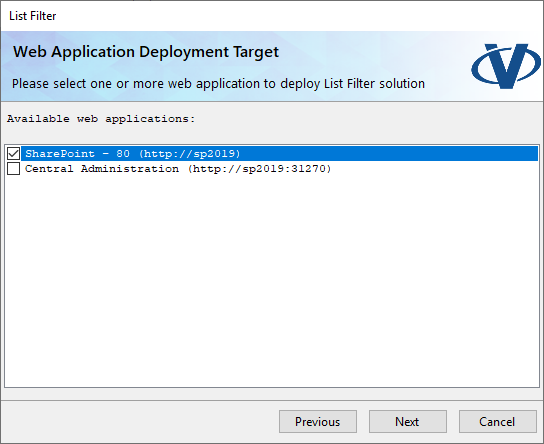Screen dimensions: 544x444
Task: Select the highlighted SharePoint - 80 row
Action: [x=280, y=153]
